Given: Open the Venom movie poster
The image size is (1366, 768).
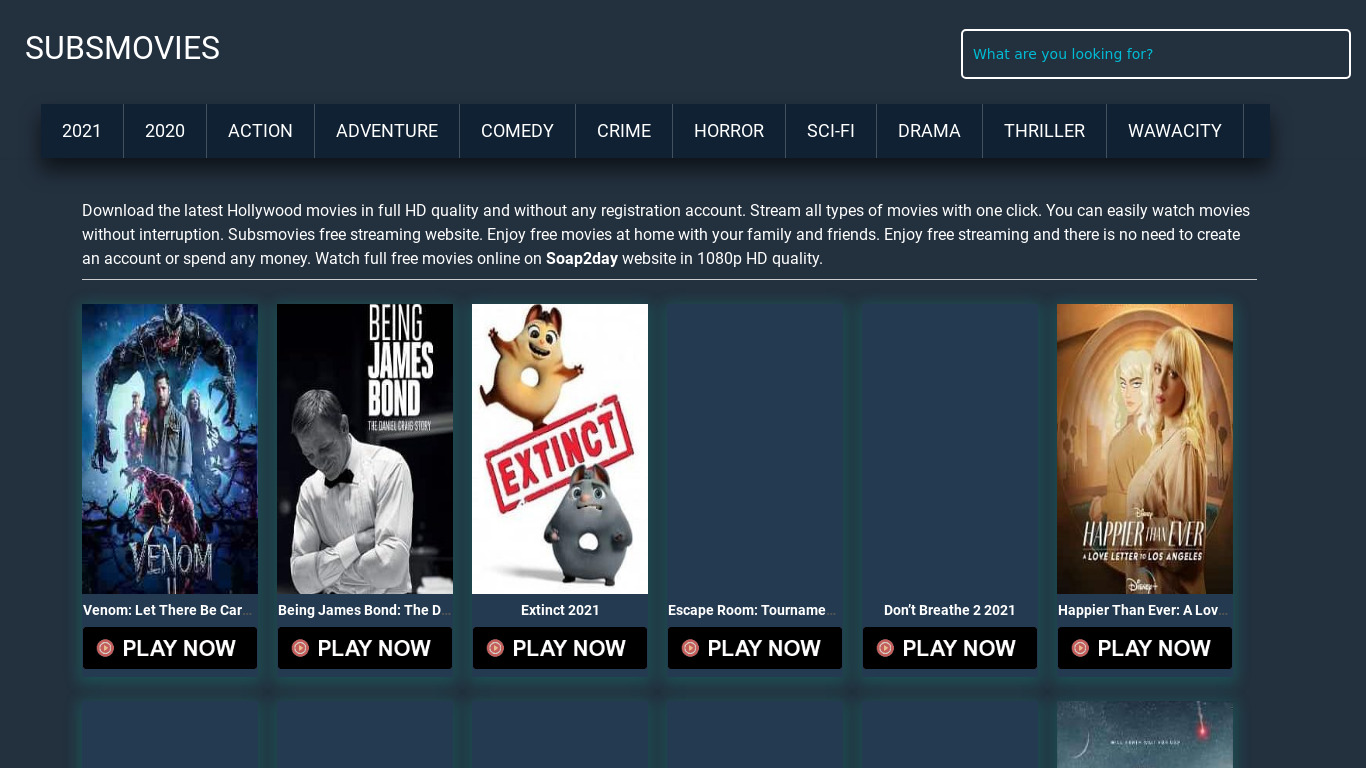Looking at the screenshot, I should (x=170, y=449).
